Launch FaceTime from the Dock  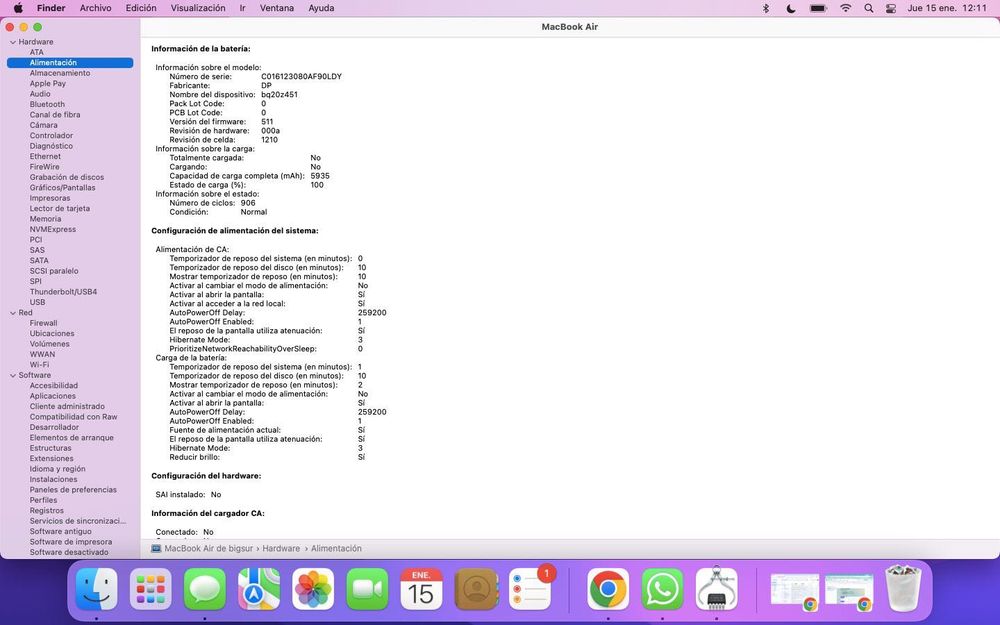click(x=367, y=589)
